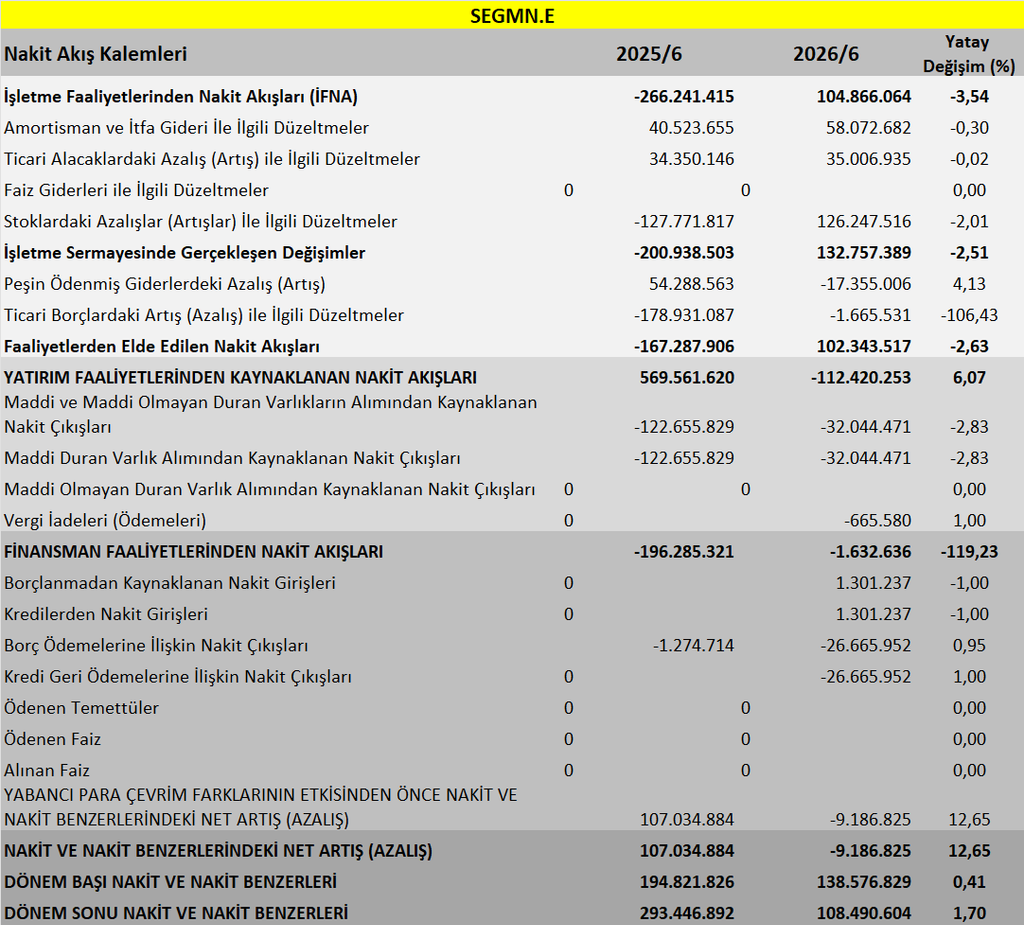Viewport: 1024px width, 925px height.
Task: Click the value -200.938.503
Action: click(684, 253)
